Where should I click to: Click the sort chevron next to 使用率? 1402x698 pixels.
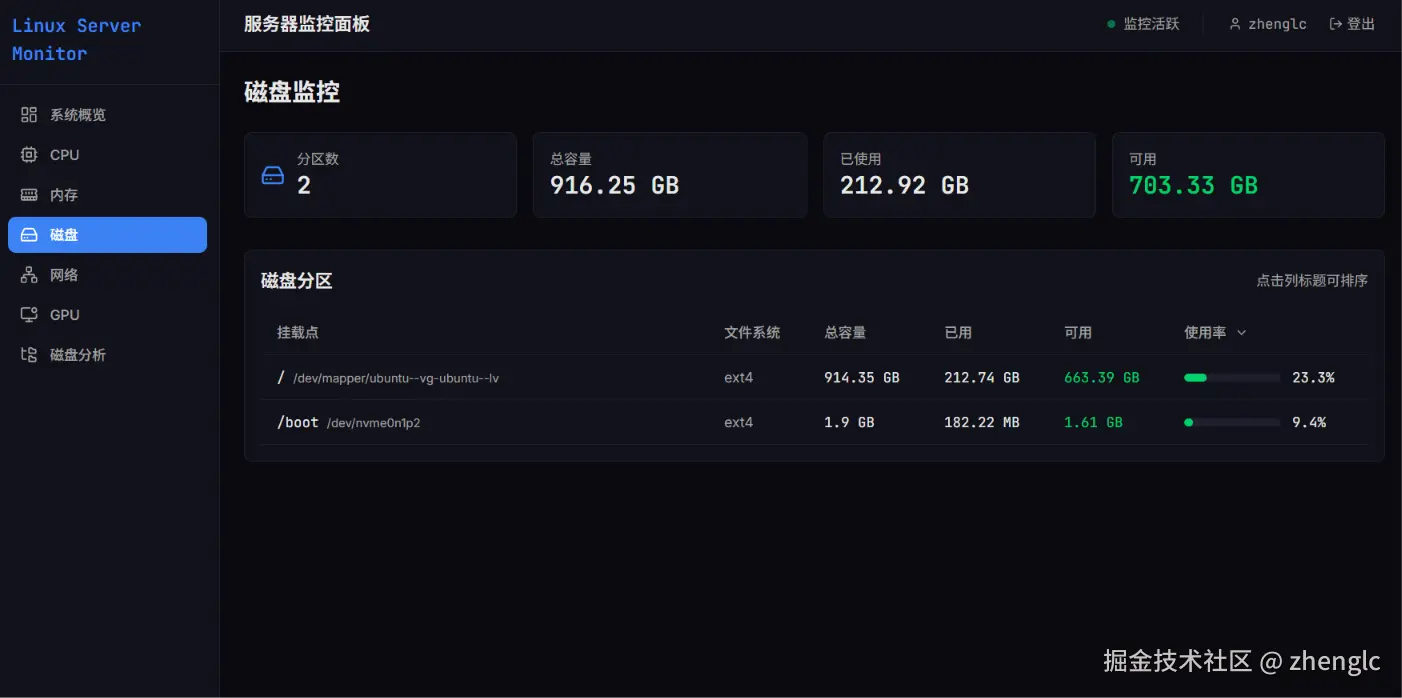(x=1242, y=333)
